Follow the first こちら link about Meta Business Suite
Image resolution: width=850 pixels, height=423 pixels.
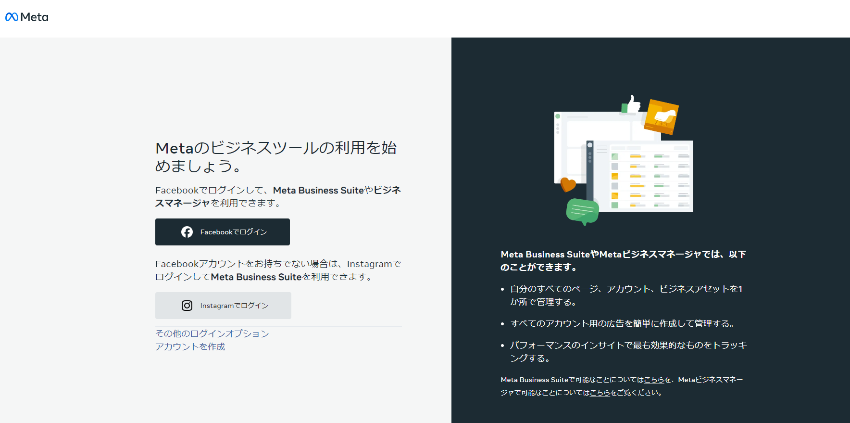[x=654, y=380]
